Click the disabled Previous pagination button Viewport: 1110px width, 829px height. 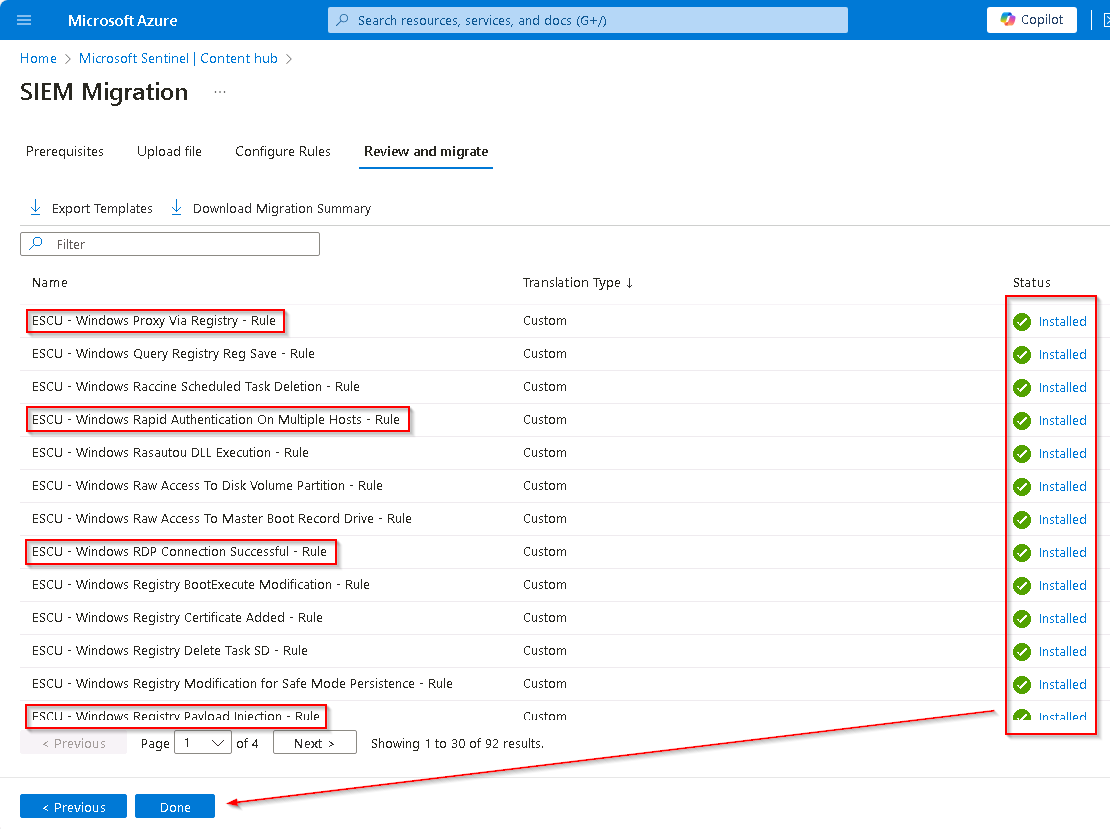click(x=74, y=743)
